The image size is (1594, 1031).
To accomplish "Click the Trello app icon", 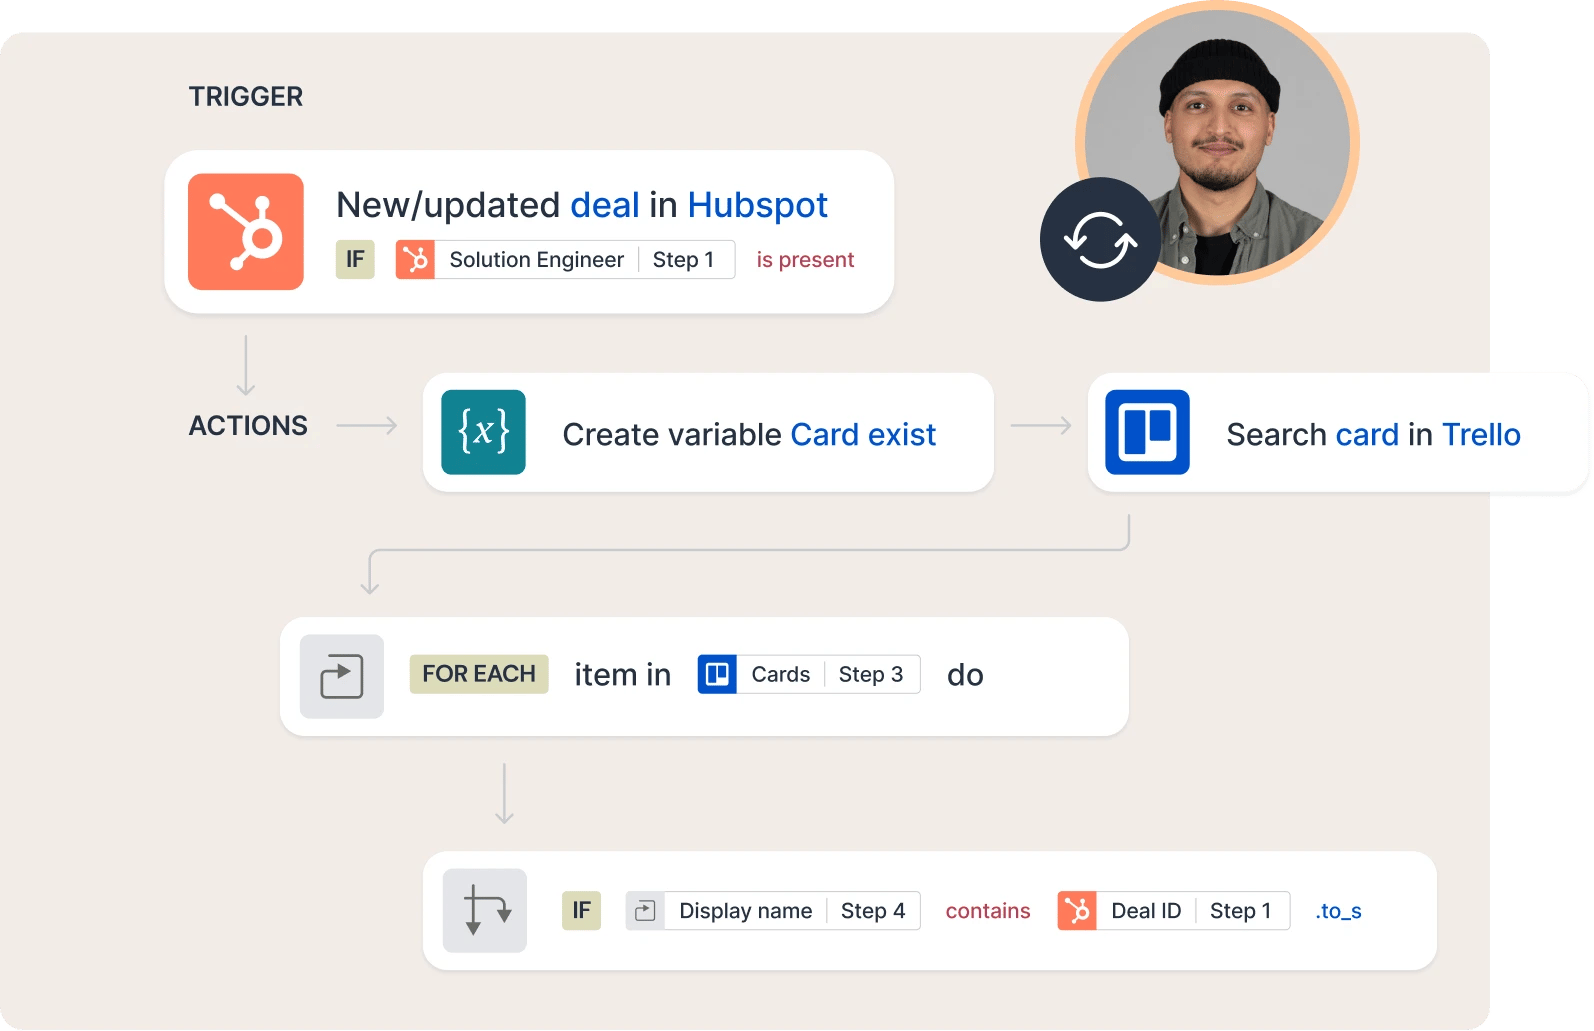I will coord(1148,432).
